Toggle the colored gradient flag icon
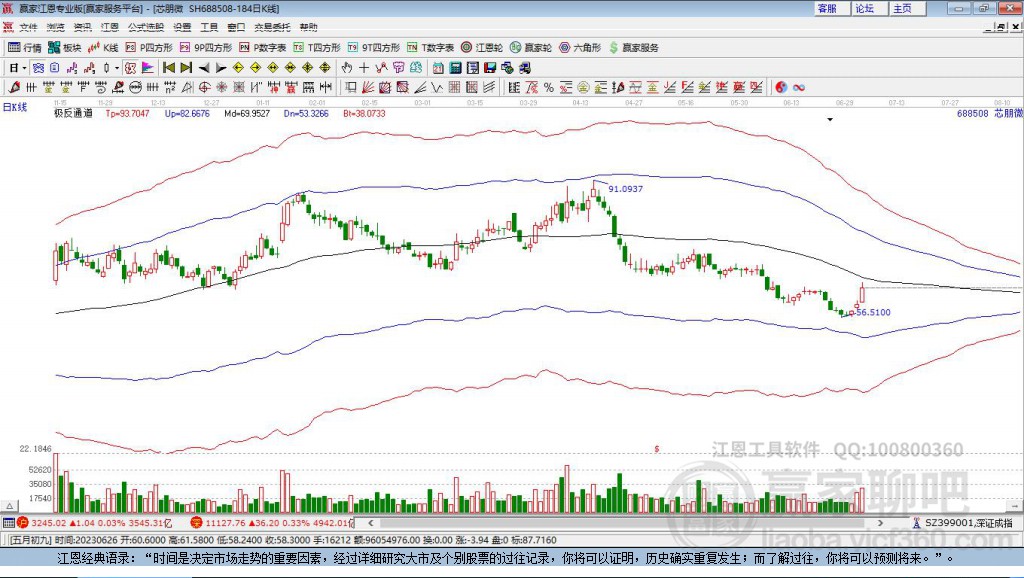1024x578 pixels. pyautogui.click(x=148, y=68)
